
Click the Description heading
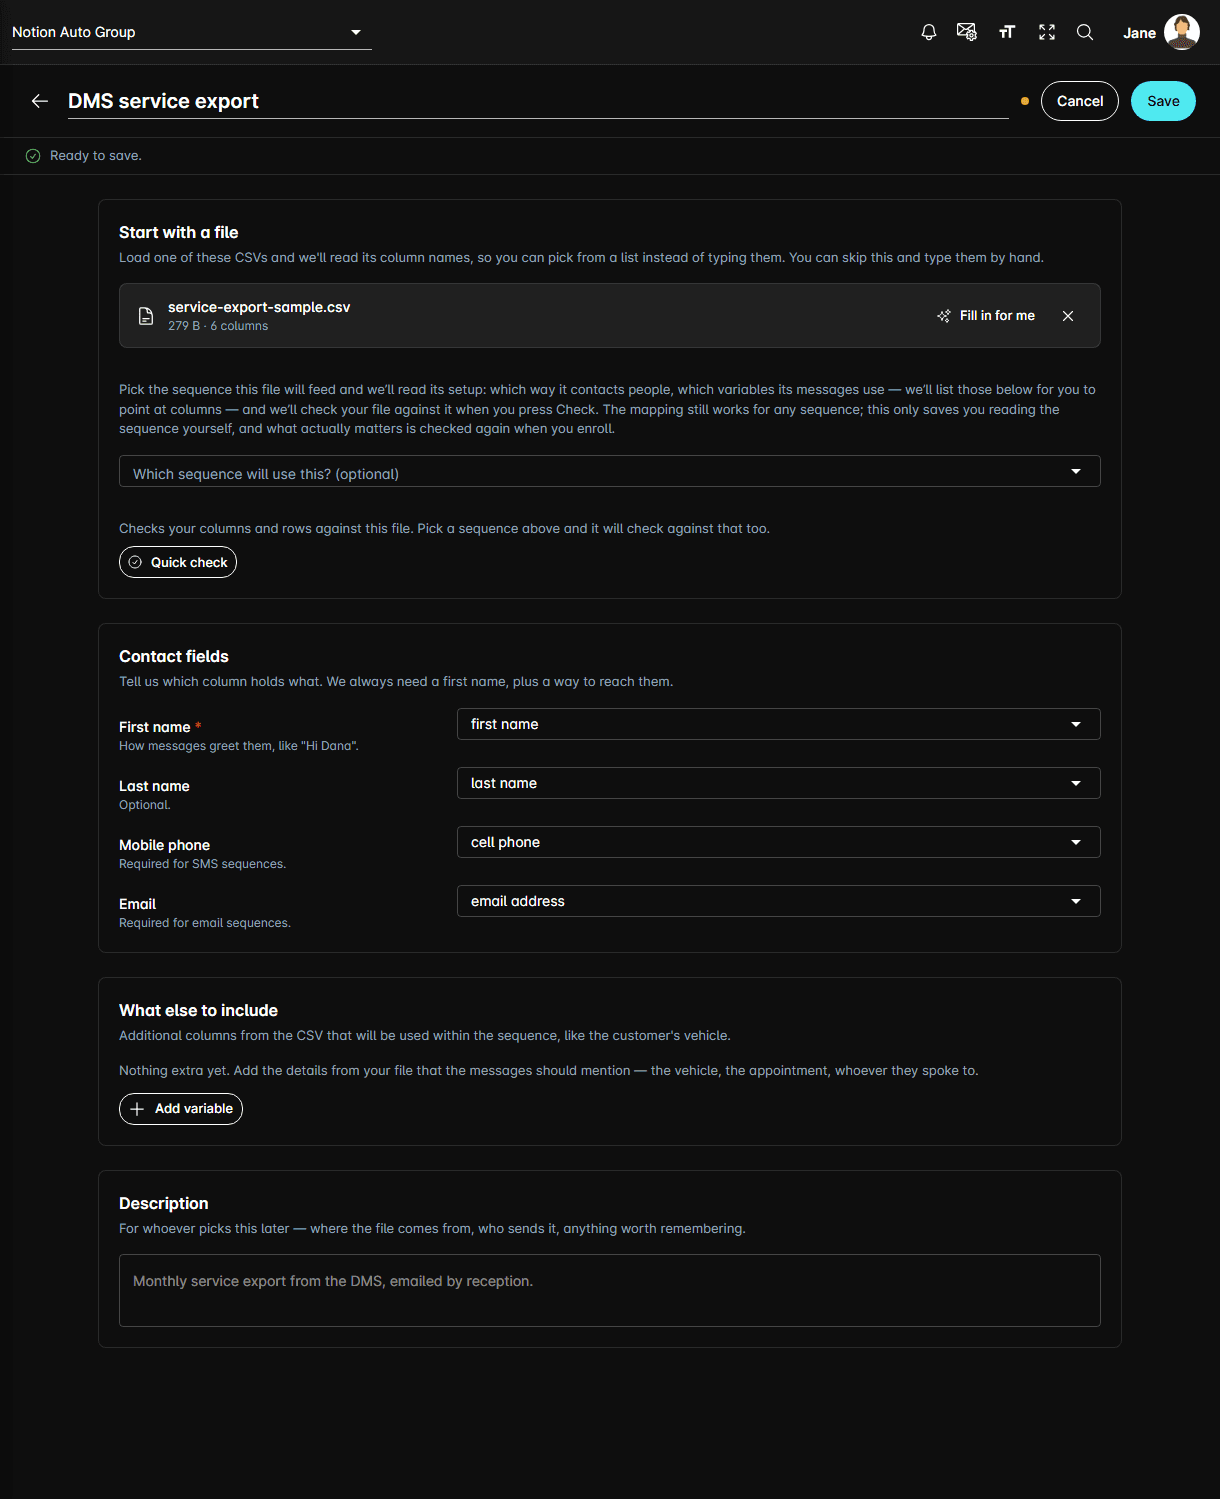point(164,1203)
